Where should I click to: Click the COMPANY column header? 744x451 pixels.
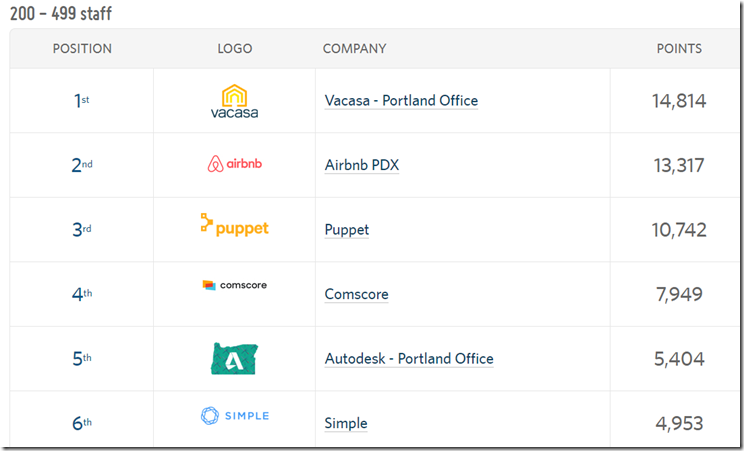coord(354,48)
